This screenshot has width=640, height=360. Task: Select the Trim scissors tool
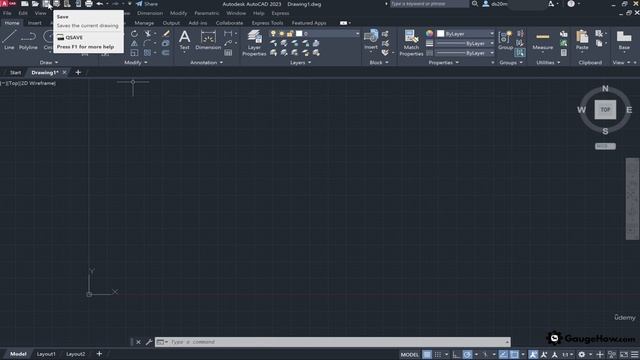148,34
